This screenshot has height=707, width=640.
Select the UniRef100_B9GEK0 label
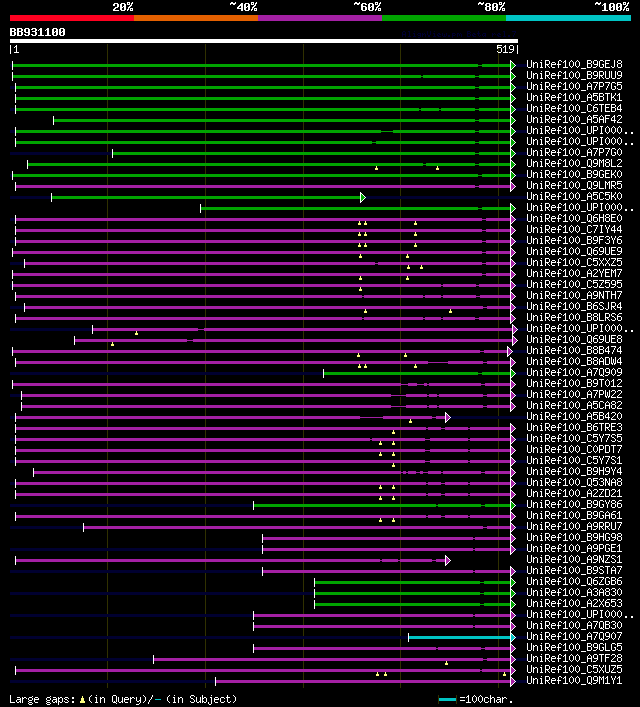[574, 174]
